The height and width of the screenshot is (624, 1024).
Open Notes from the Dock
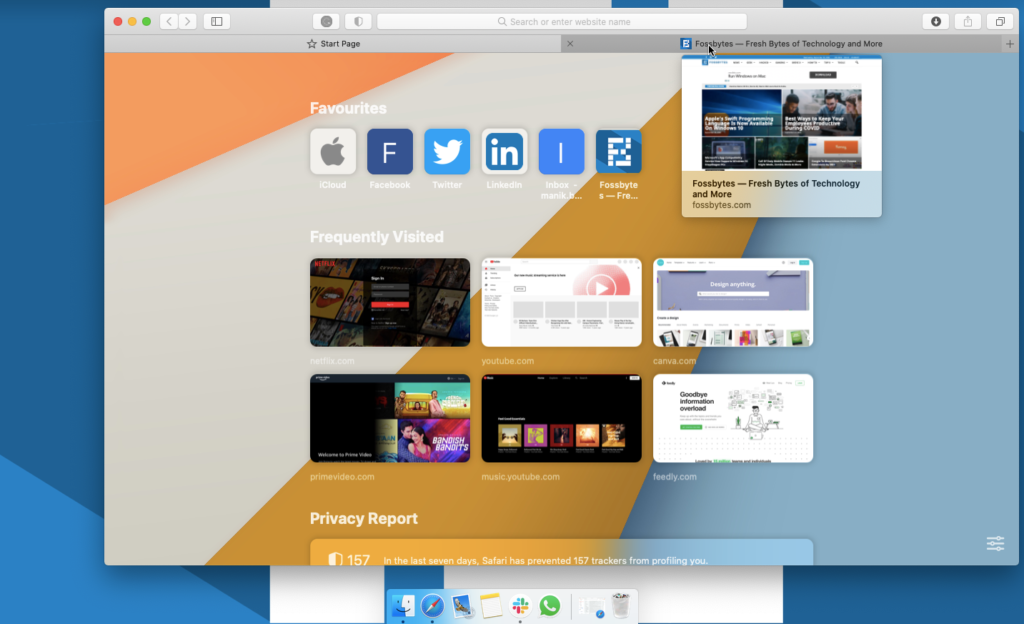[x=491, y=606]
